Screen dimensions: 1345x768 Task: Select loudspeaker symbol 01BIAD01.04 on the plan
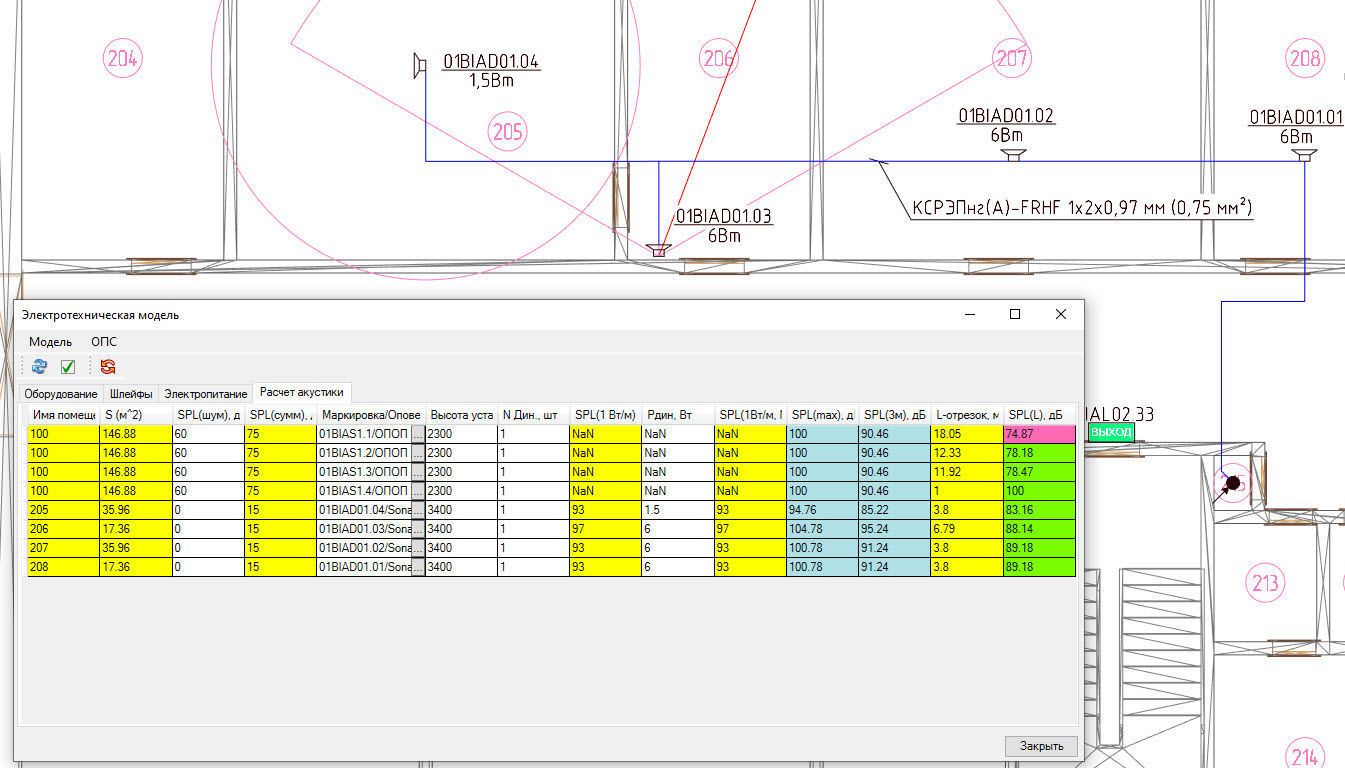tap(420, 66)
